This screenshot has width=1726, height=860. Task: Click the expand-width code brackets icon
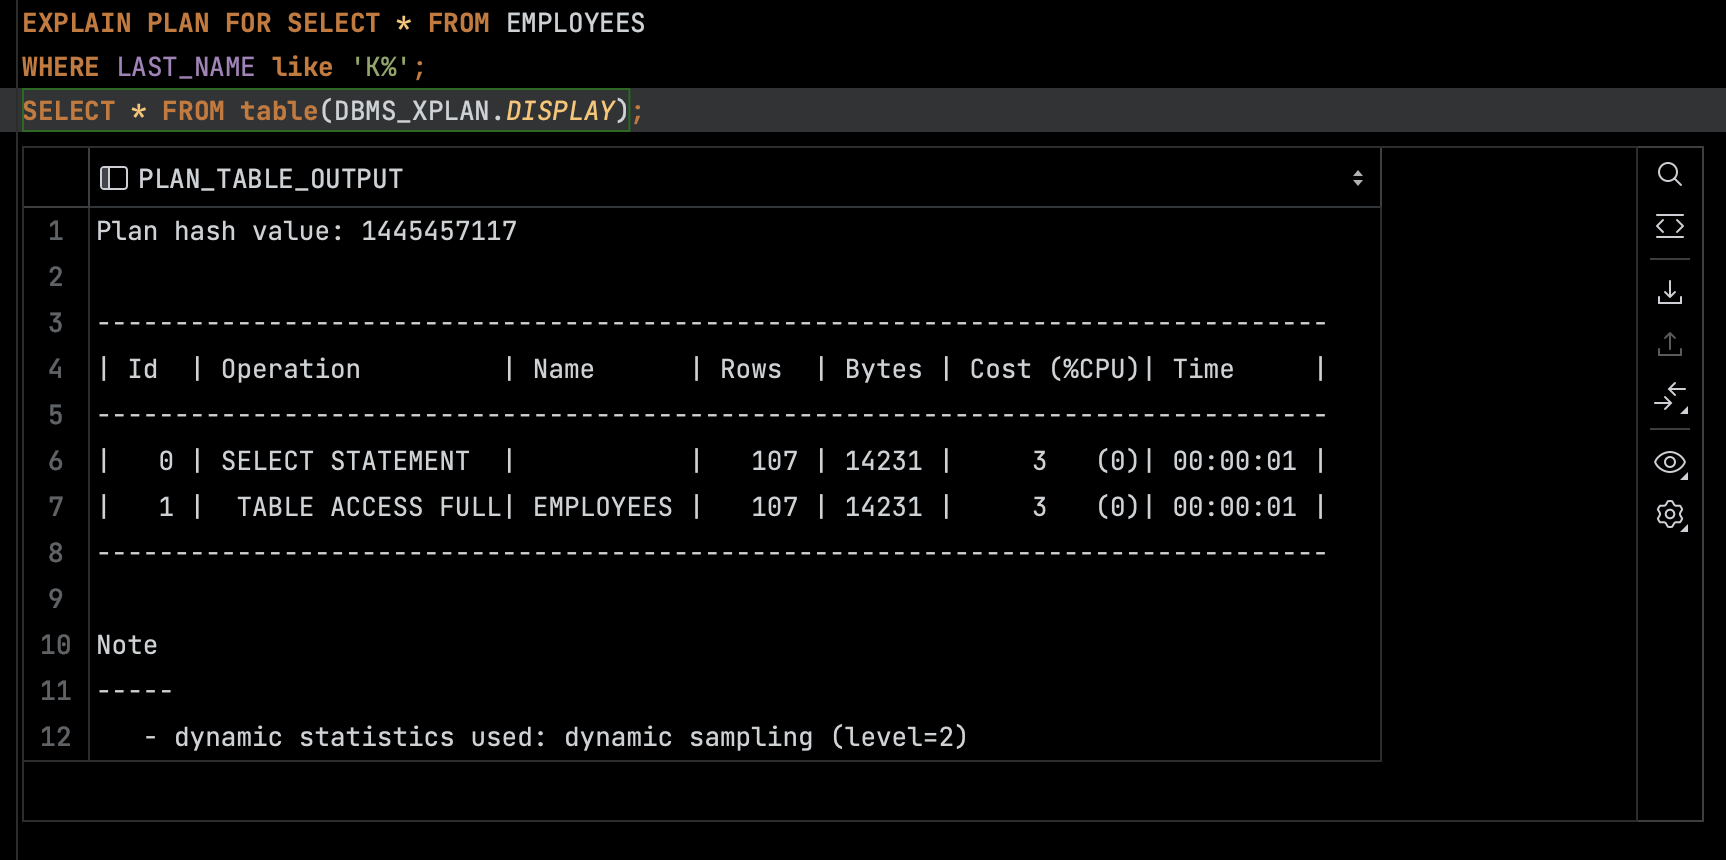(1669, 226)
